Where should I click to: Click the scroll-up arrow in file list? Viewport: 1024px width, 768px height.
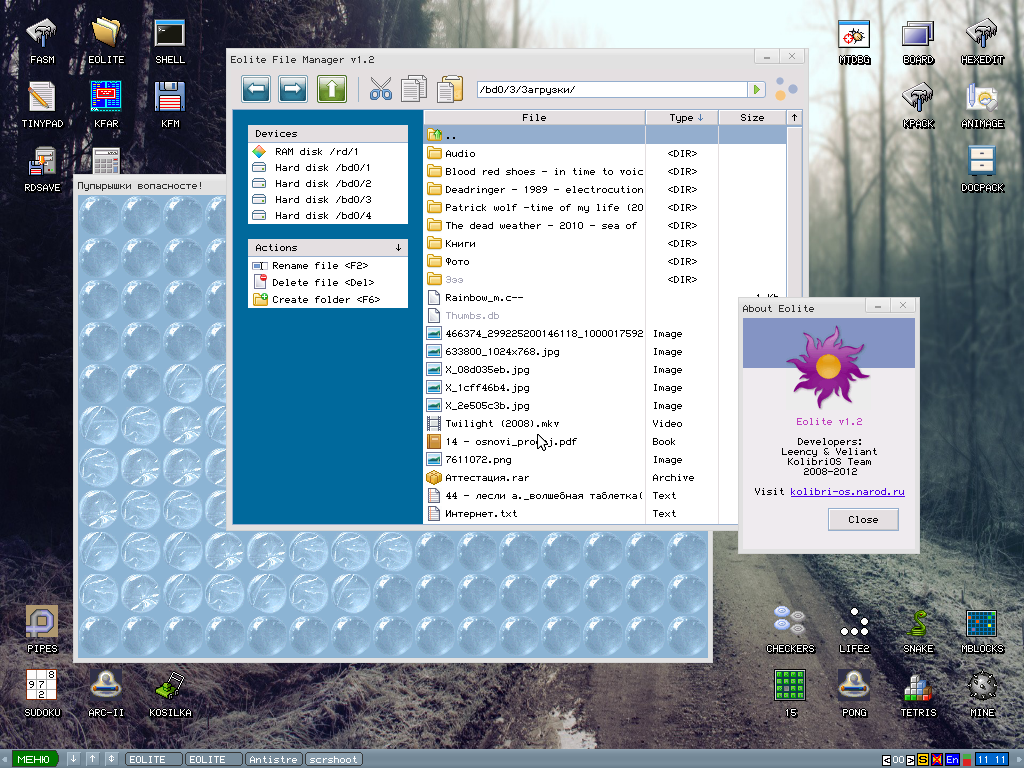click(794, 118)
